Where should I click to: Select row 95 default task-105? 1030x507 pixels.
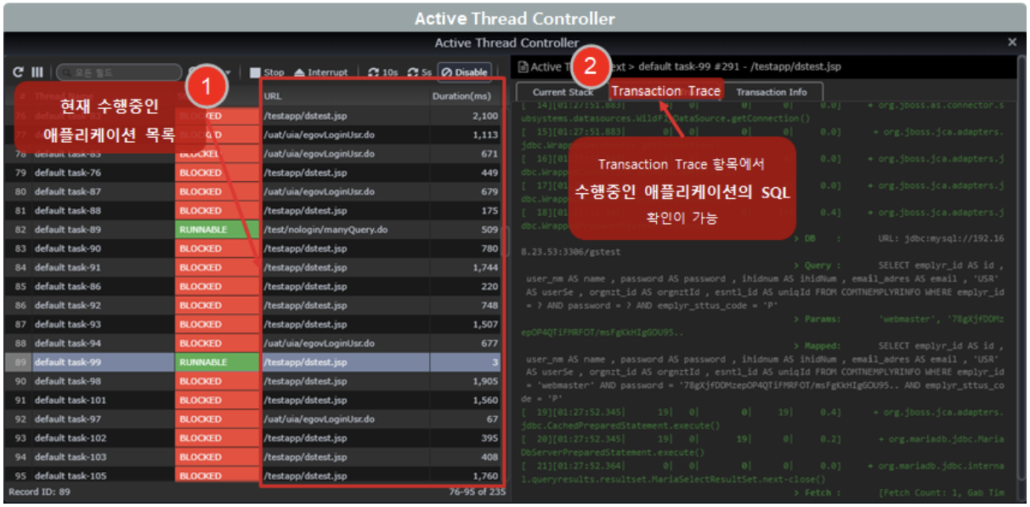[253, 475]
